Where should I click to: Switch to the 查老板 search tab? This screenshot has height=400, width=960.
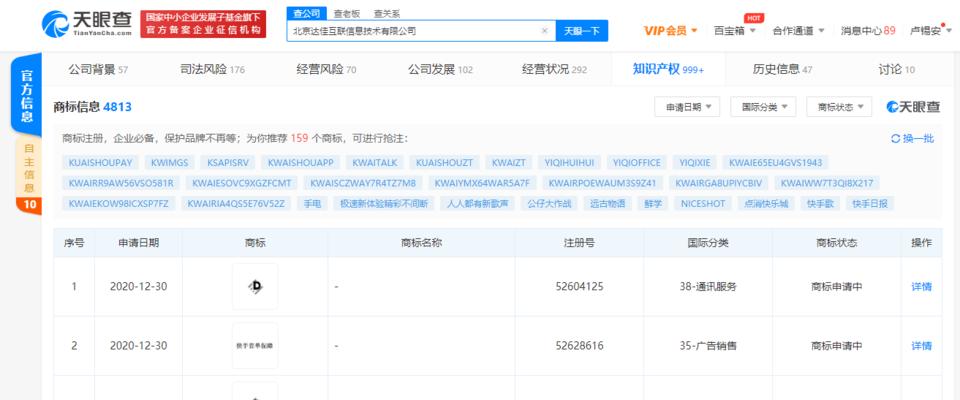[347, 13]
